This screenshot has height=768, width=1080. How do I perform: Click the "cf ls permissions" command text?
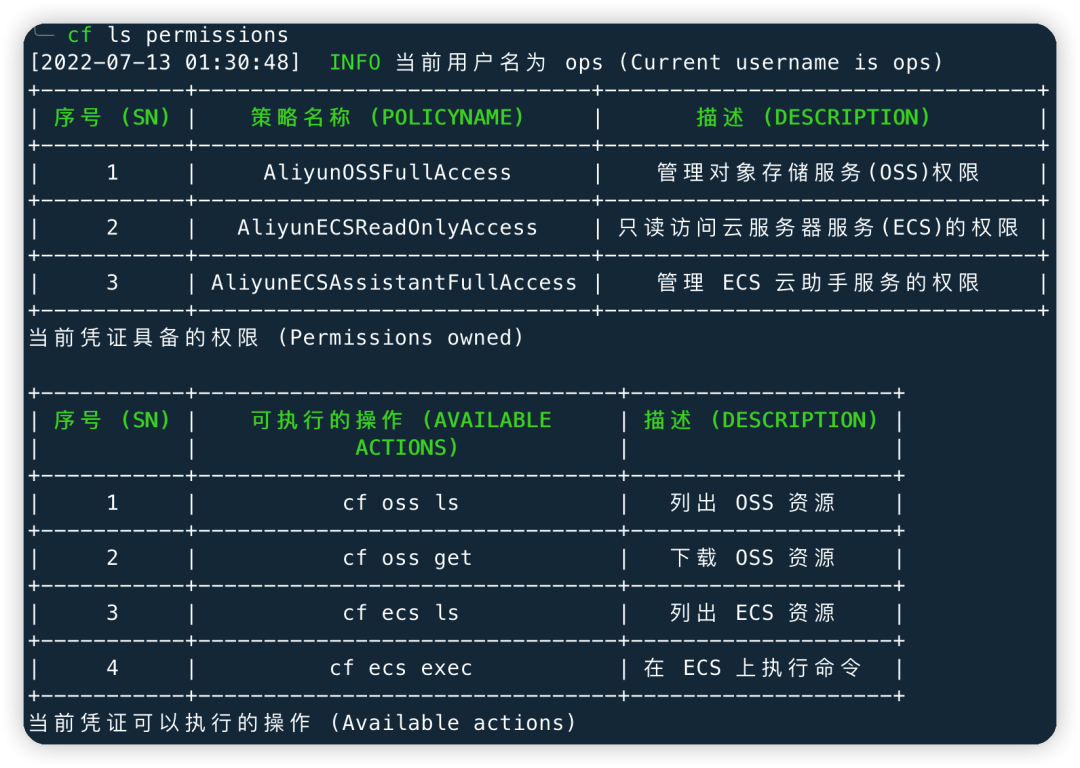178,36
